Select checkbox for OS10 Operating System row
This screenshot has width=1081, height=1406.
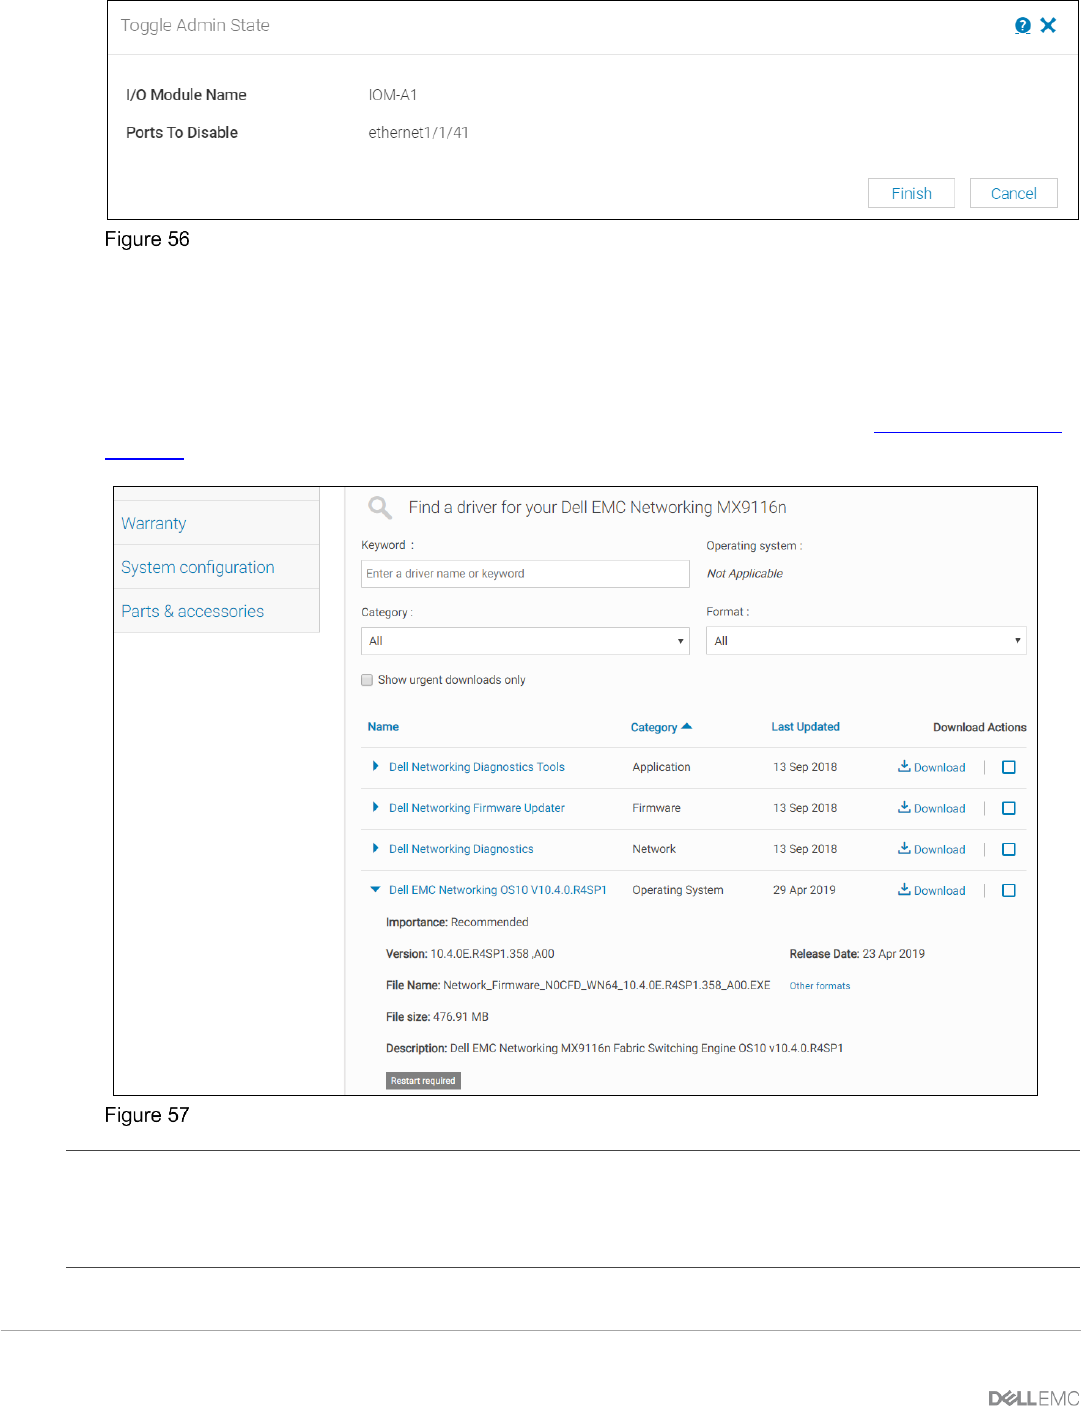click(1009, 890)
